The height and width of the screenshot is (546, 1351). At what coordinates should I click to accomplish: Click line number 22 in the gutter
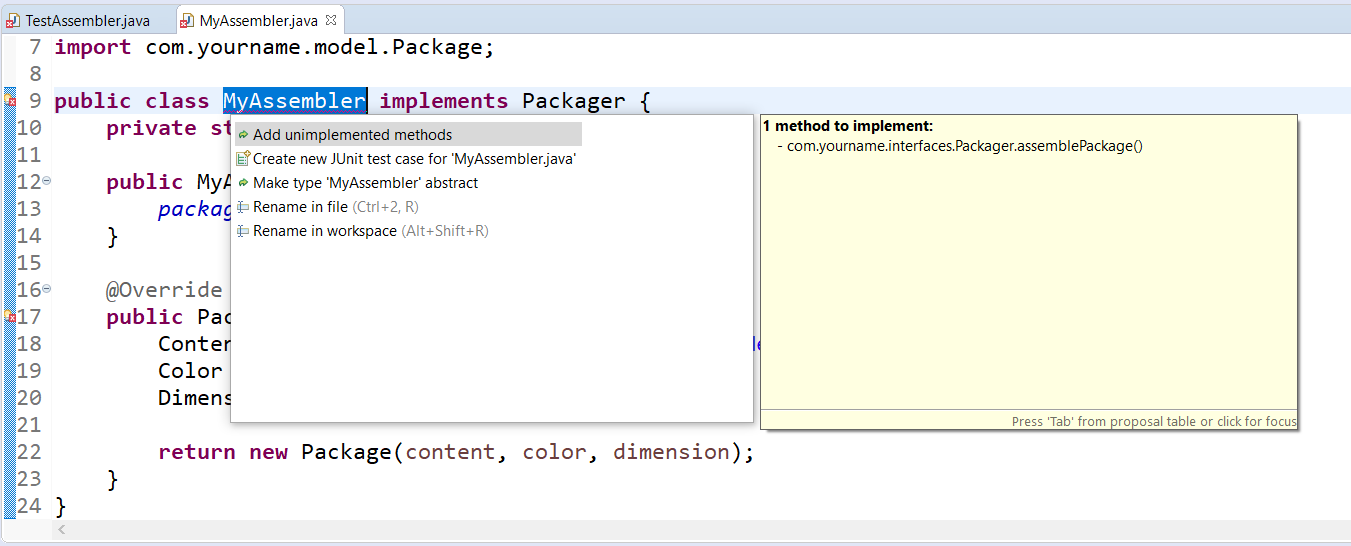pyautogui.click(x=29, y=452)
